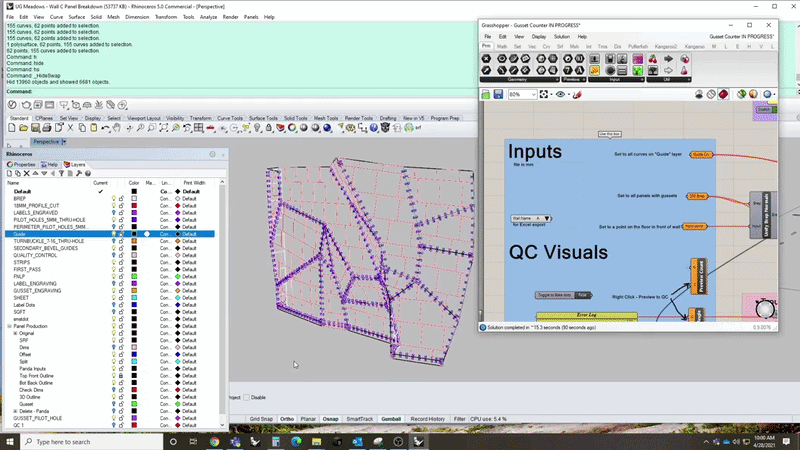Click the red Shaded preview icon in Grasshopper

click(x=723, y=94)
